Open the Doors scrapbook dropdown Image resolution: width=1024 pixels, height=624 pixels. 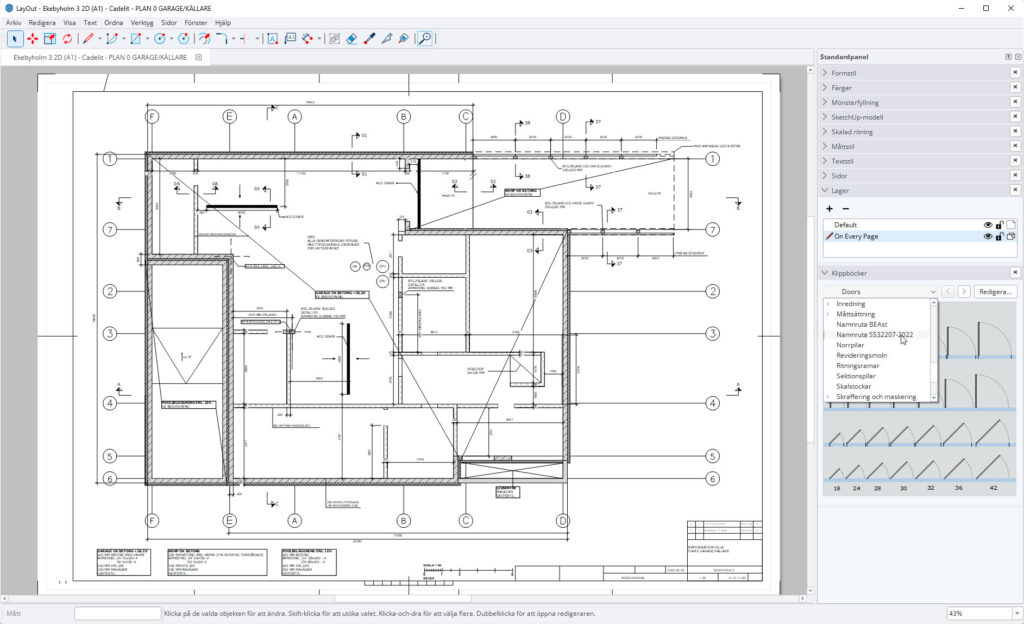point(878,291)
